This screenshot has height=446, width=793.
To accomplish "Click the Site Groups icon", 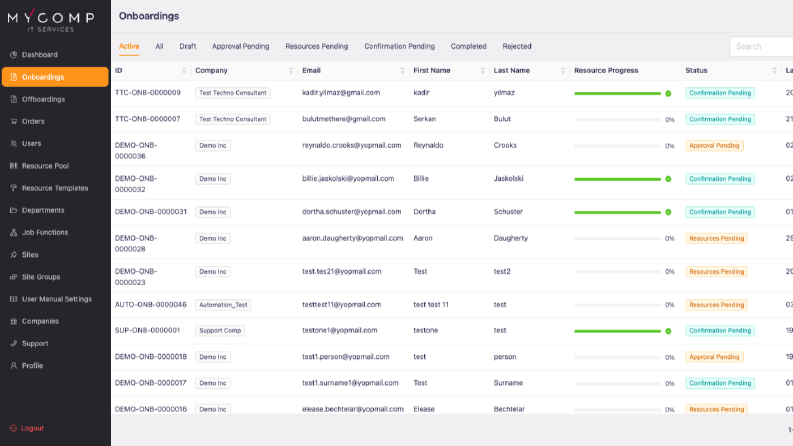I will click(x=14, y=277).
